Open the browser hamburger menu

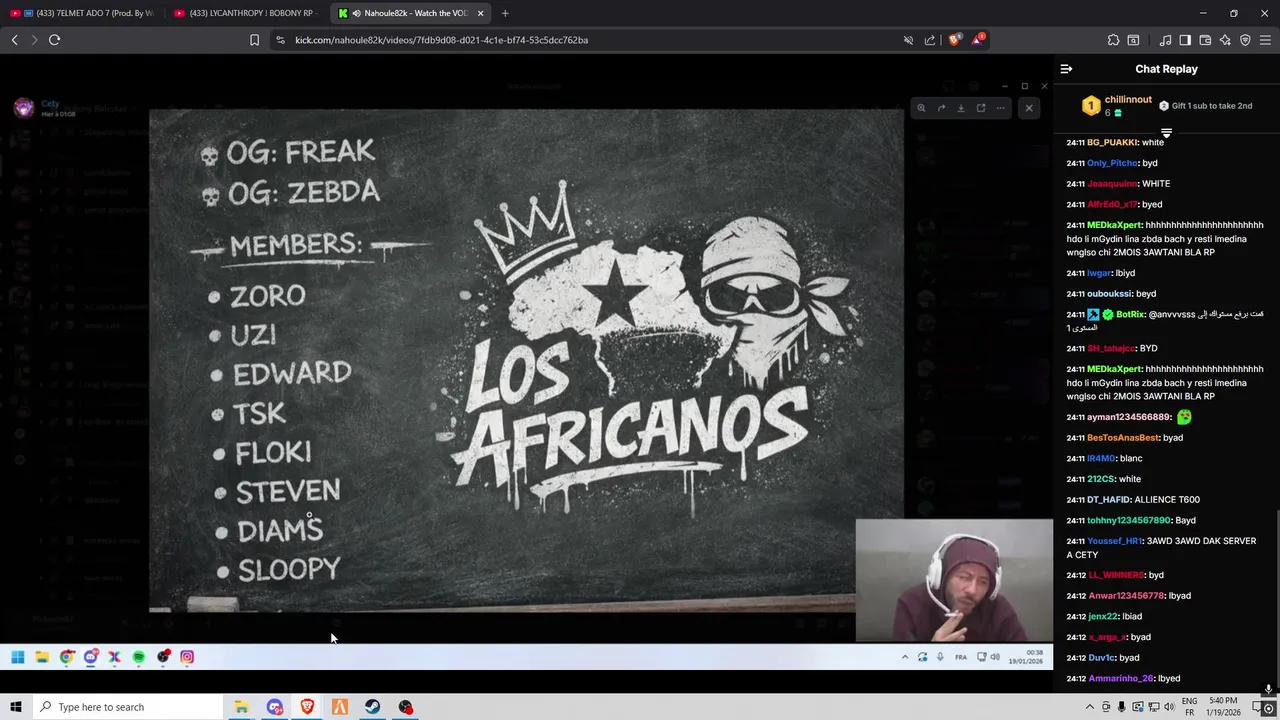1265,40
